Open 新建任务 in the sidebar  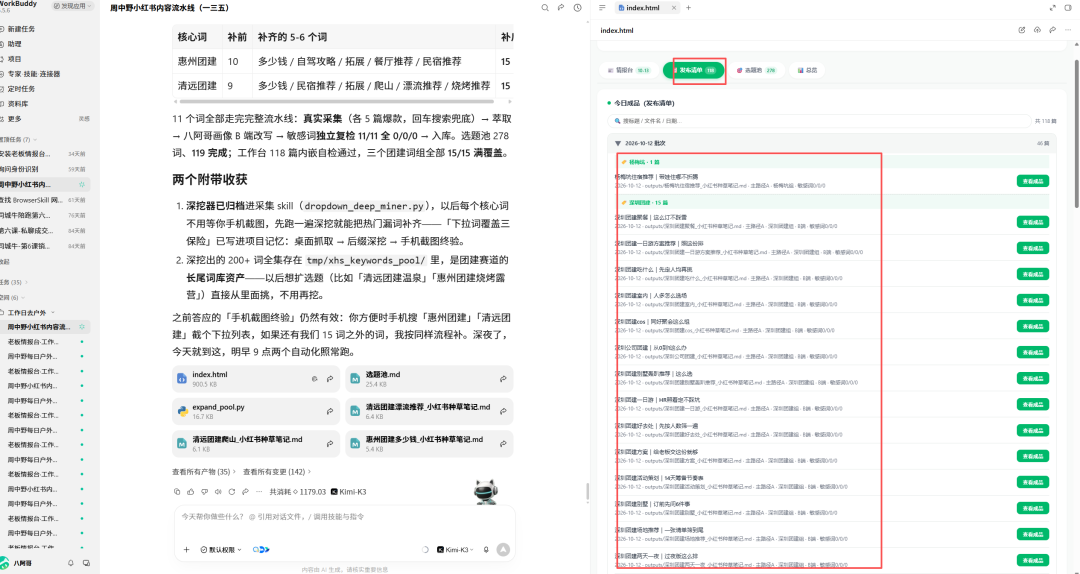(21, 29)
